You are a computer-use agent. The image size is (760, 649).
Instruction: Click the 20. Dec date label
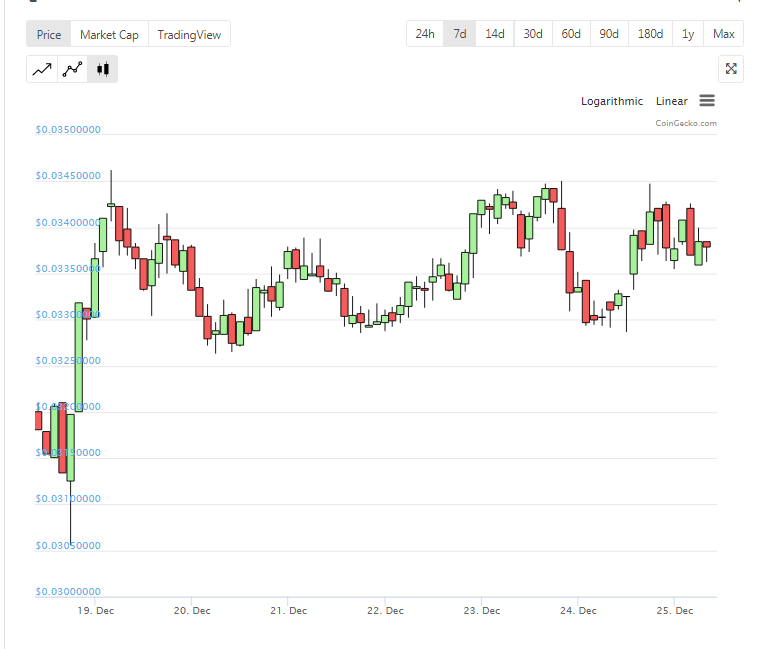click(192, 611)
